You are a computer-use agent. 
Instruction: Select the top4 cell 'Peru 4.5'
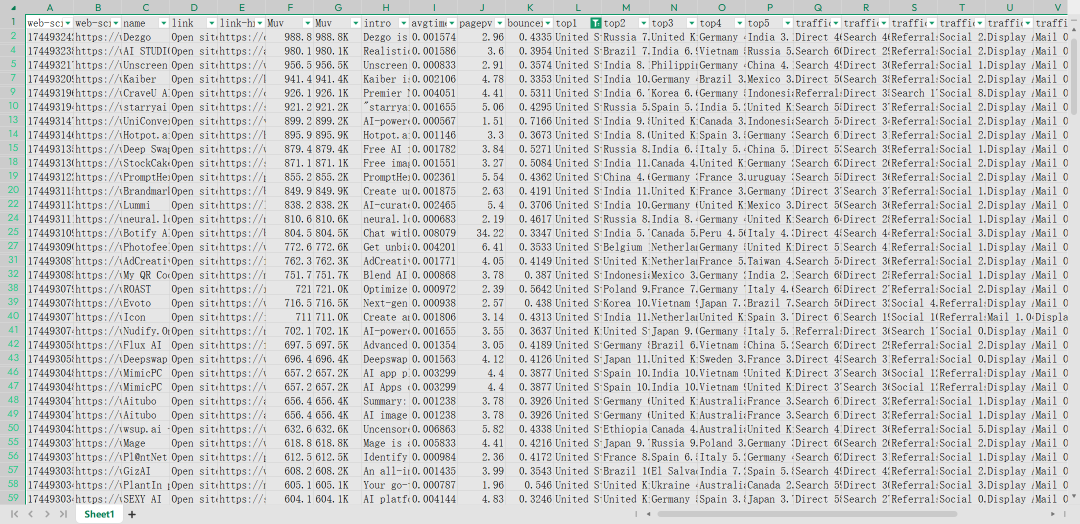coord(722,233)
